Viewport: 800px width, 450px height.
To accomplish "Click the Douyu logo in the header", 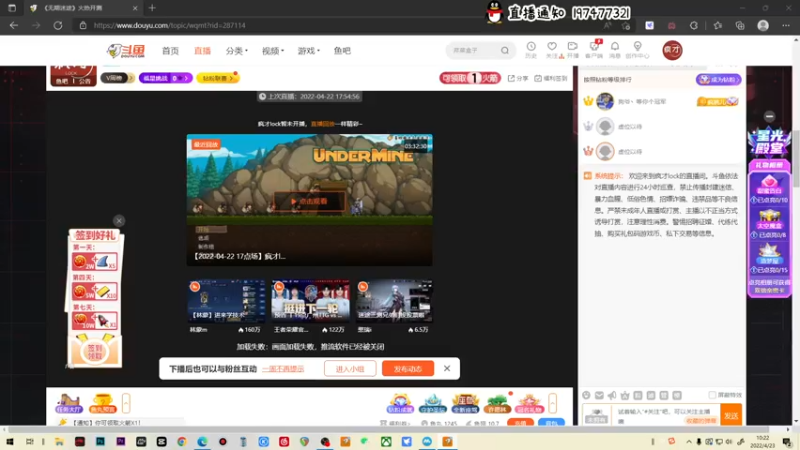I will [x=126, y=51].
